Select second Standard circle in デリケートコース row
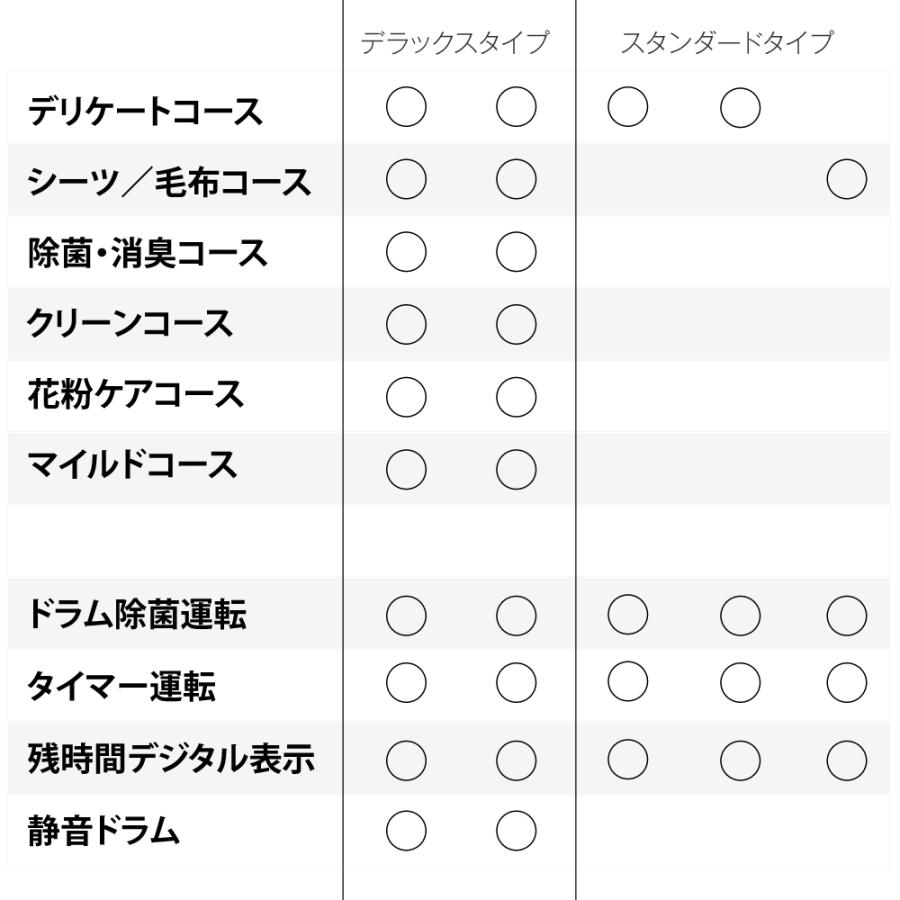Screen dimensions: 900x900 pyautogui.click(x=740, y=108)
